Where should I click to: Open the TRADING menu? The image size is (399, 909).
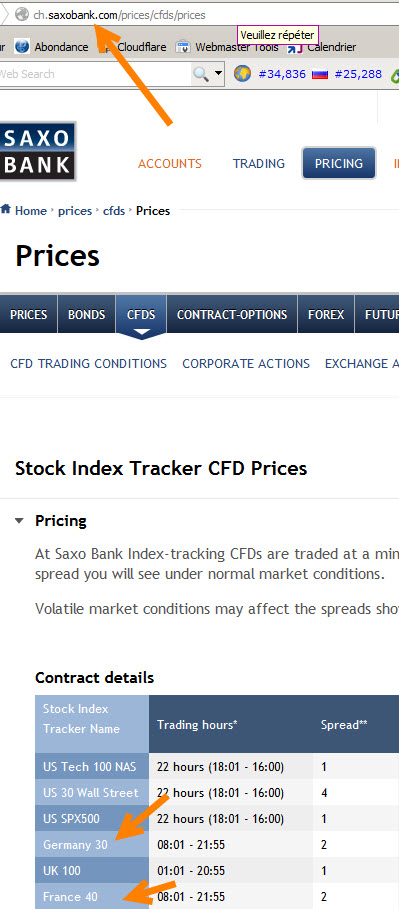[259, 163]
